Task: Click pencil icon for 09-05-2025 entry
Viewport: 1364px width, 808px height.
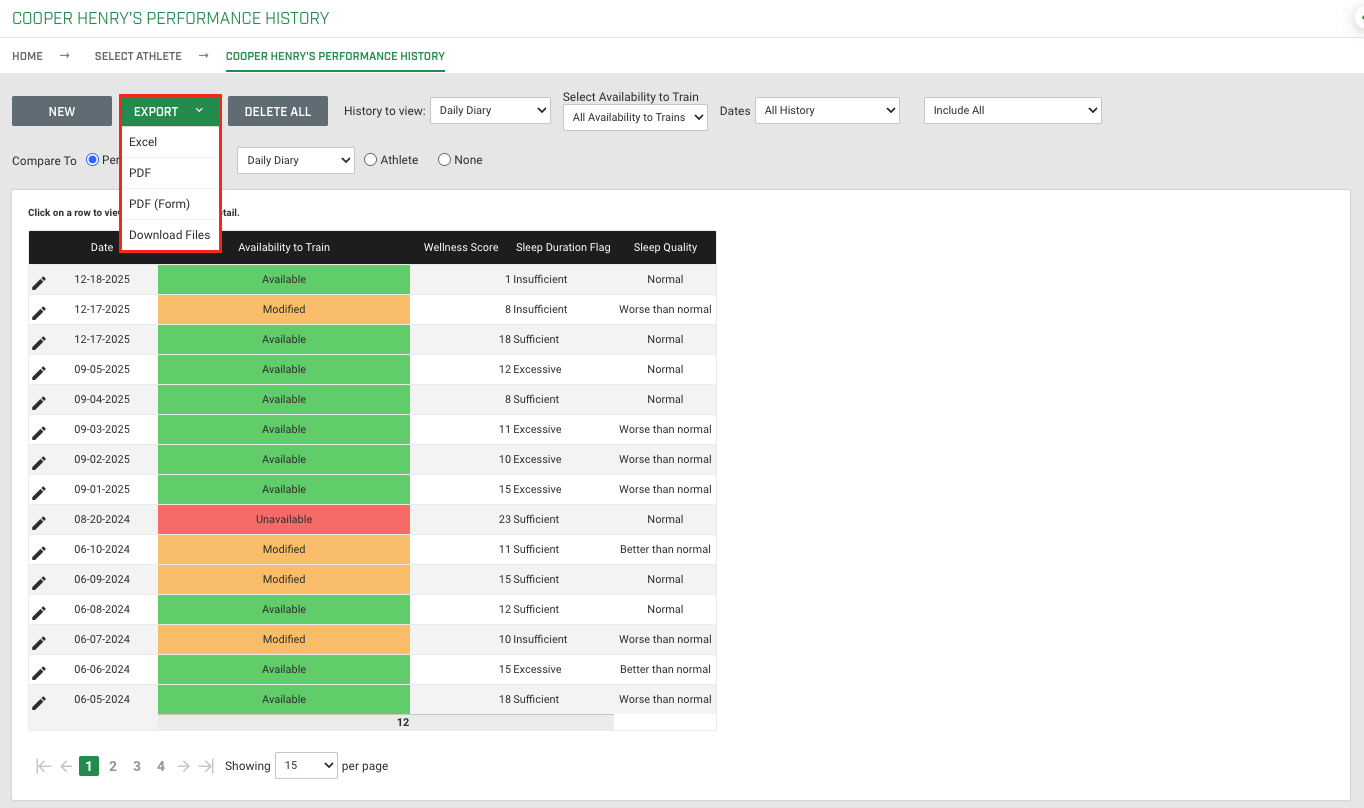Action: click(x=39, y=373)
